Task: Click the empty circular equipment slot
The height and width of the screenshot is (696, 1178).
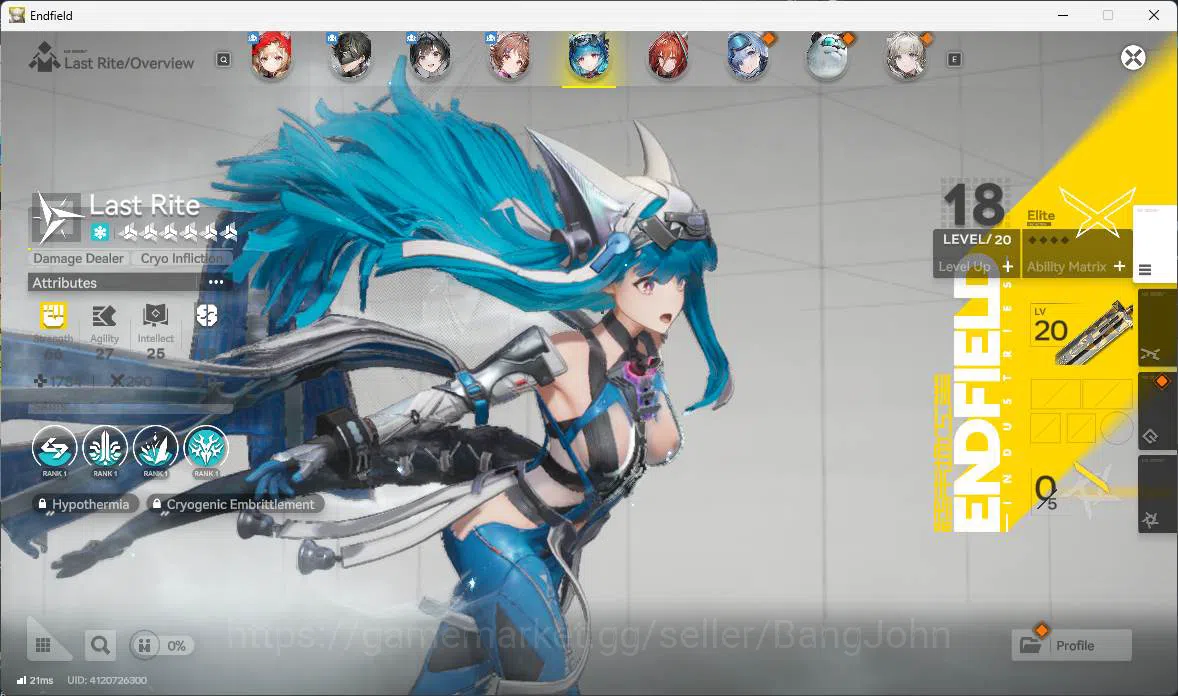Action: pos(1116,428)
